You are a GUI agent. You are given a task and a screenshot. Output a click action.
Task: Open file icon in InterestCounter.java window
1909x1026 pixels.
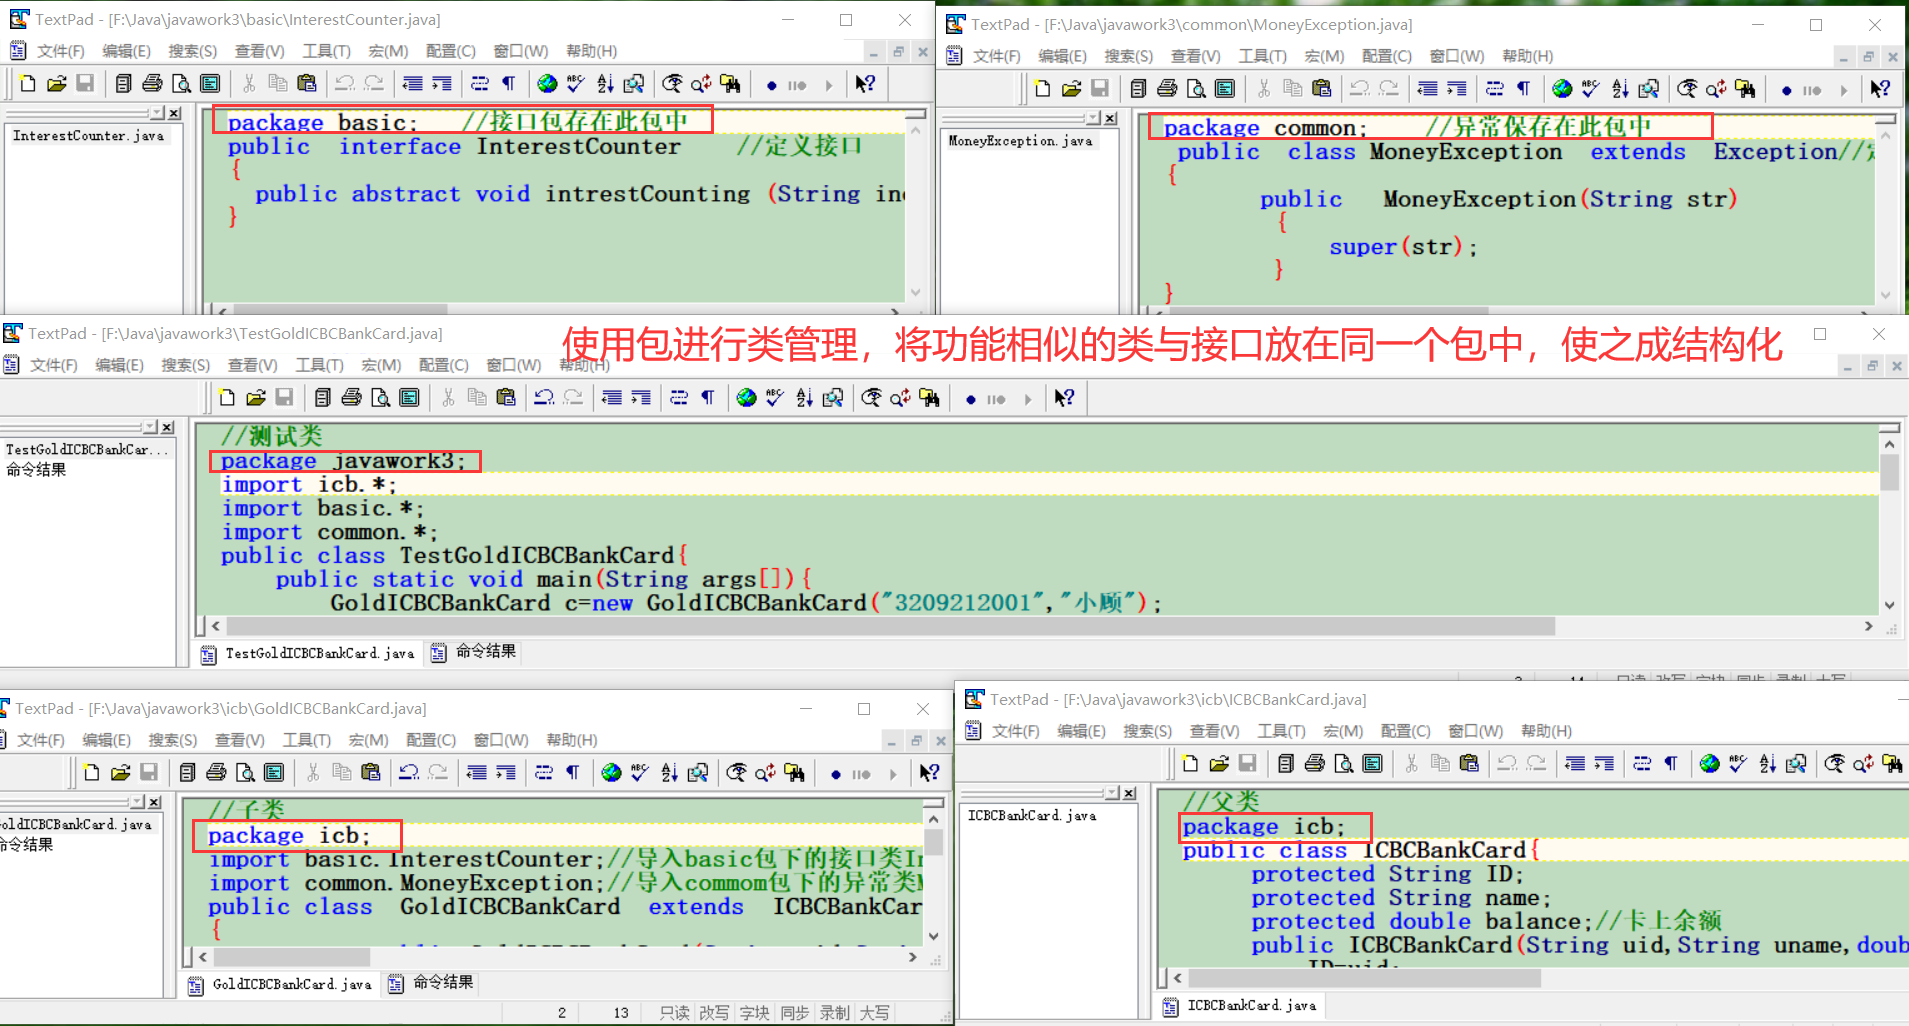pyautogui.click(x=57, y=84)
